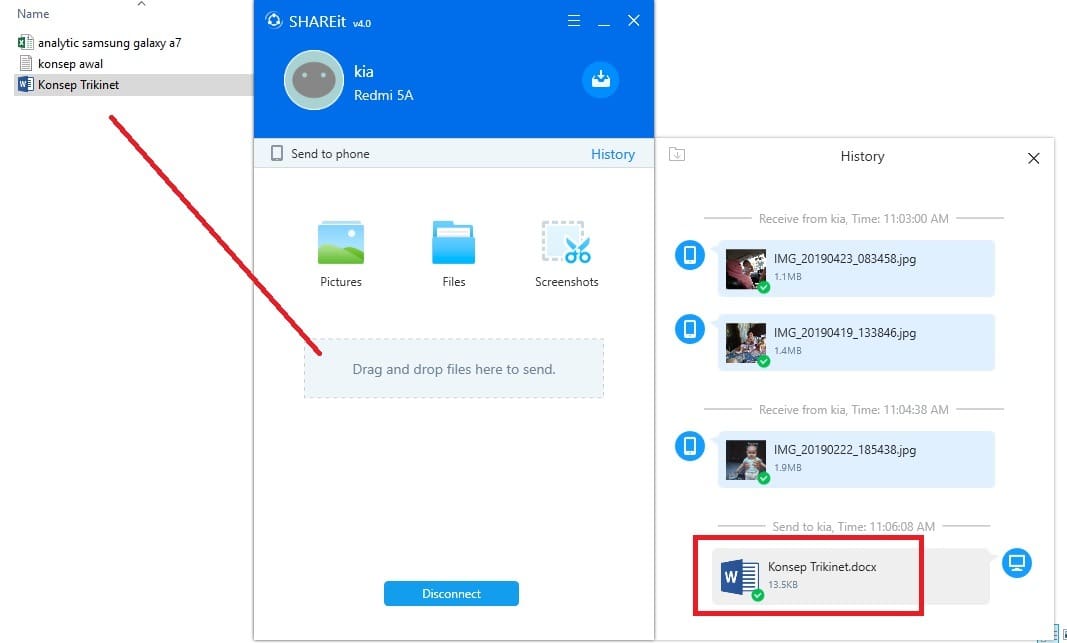Click the receive files icon in blue header
Image resolution: width=1067 pixels, height=643 pixels.
(x=600, y=80)
